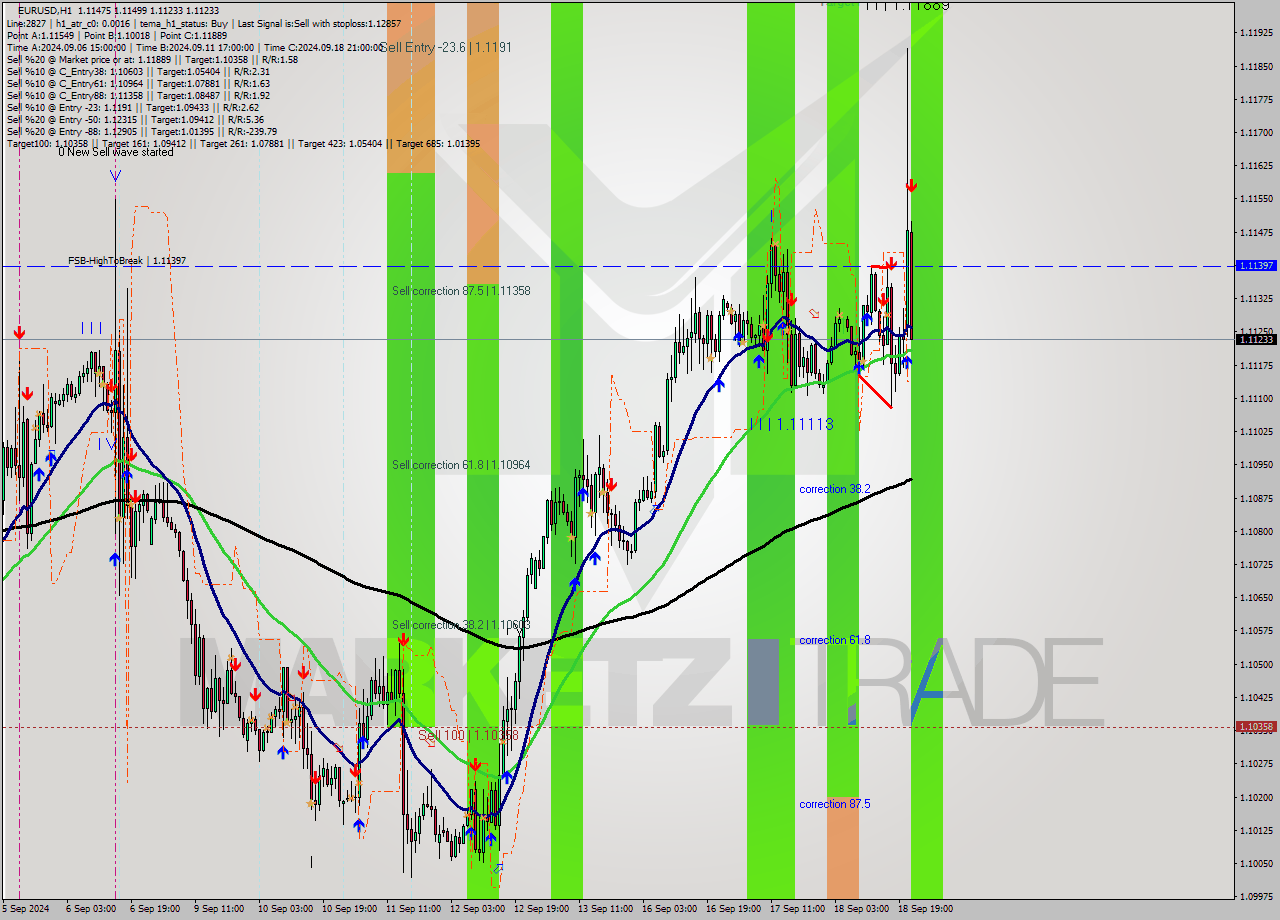Select 'Sell correction 87.5 | 1.11358' label
The height and width of the screenshot is (920, 1280).
461,291
